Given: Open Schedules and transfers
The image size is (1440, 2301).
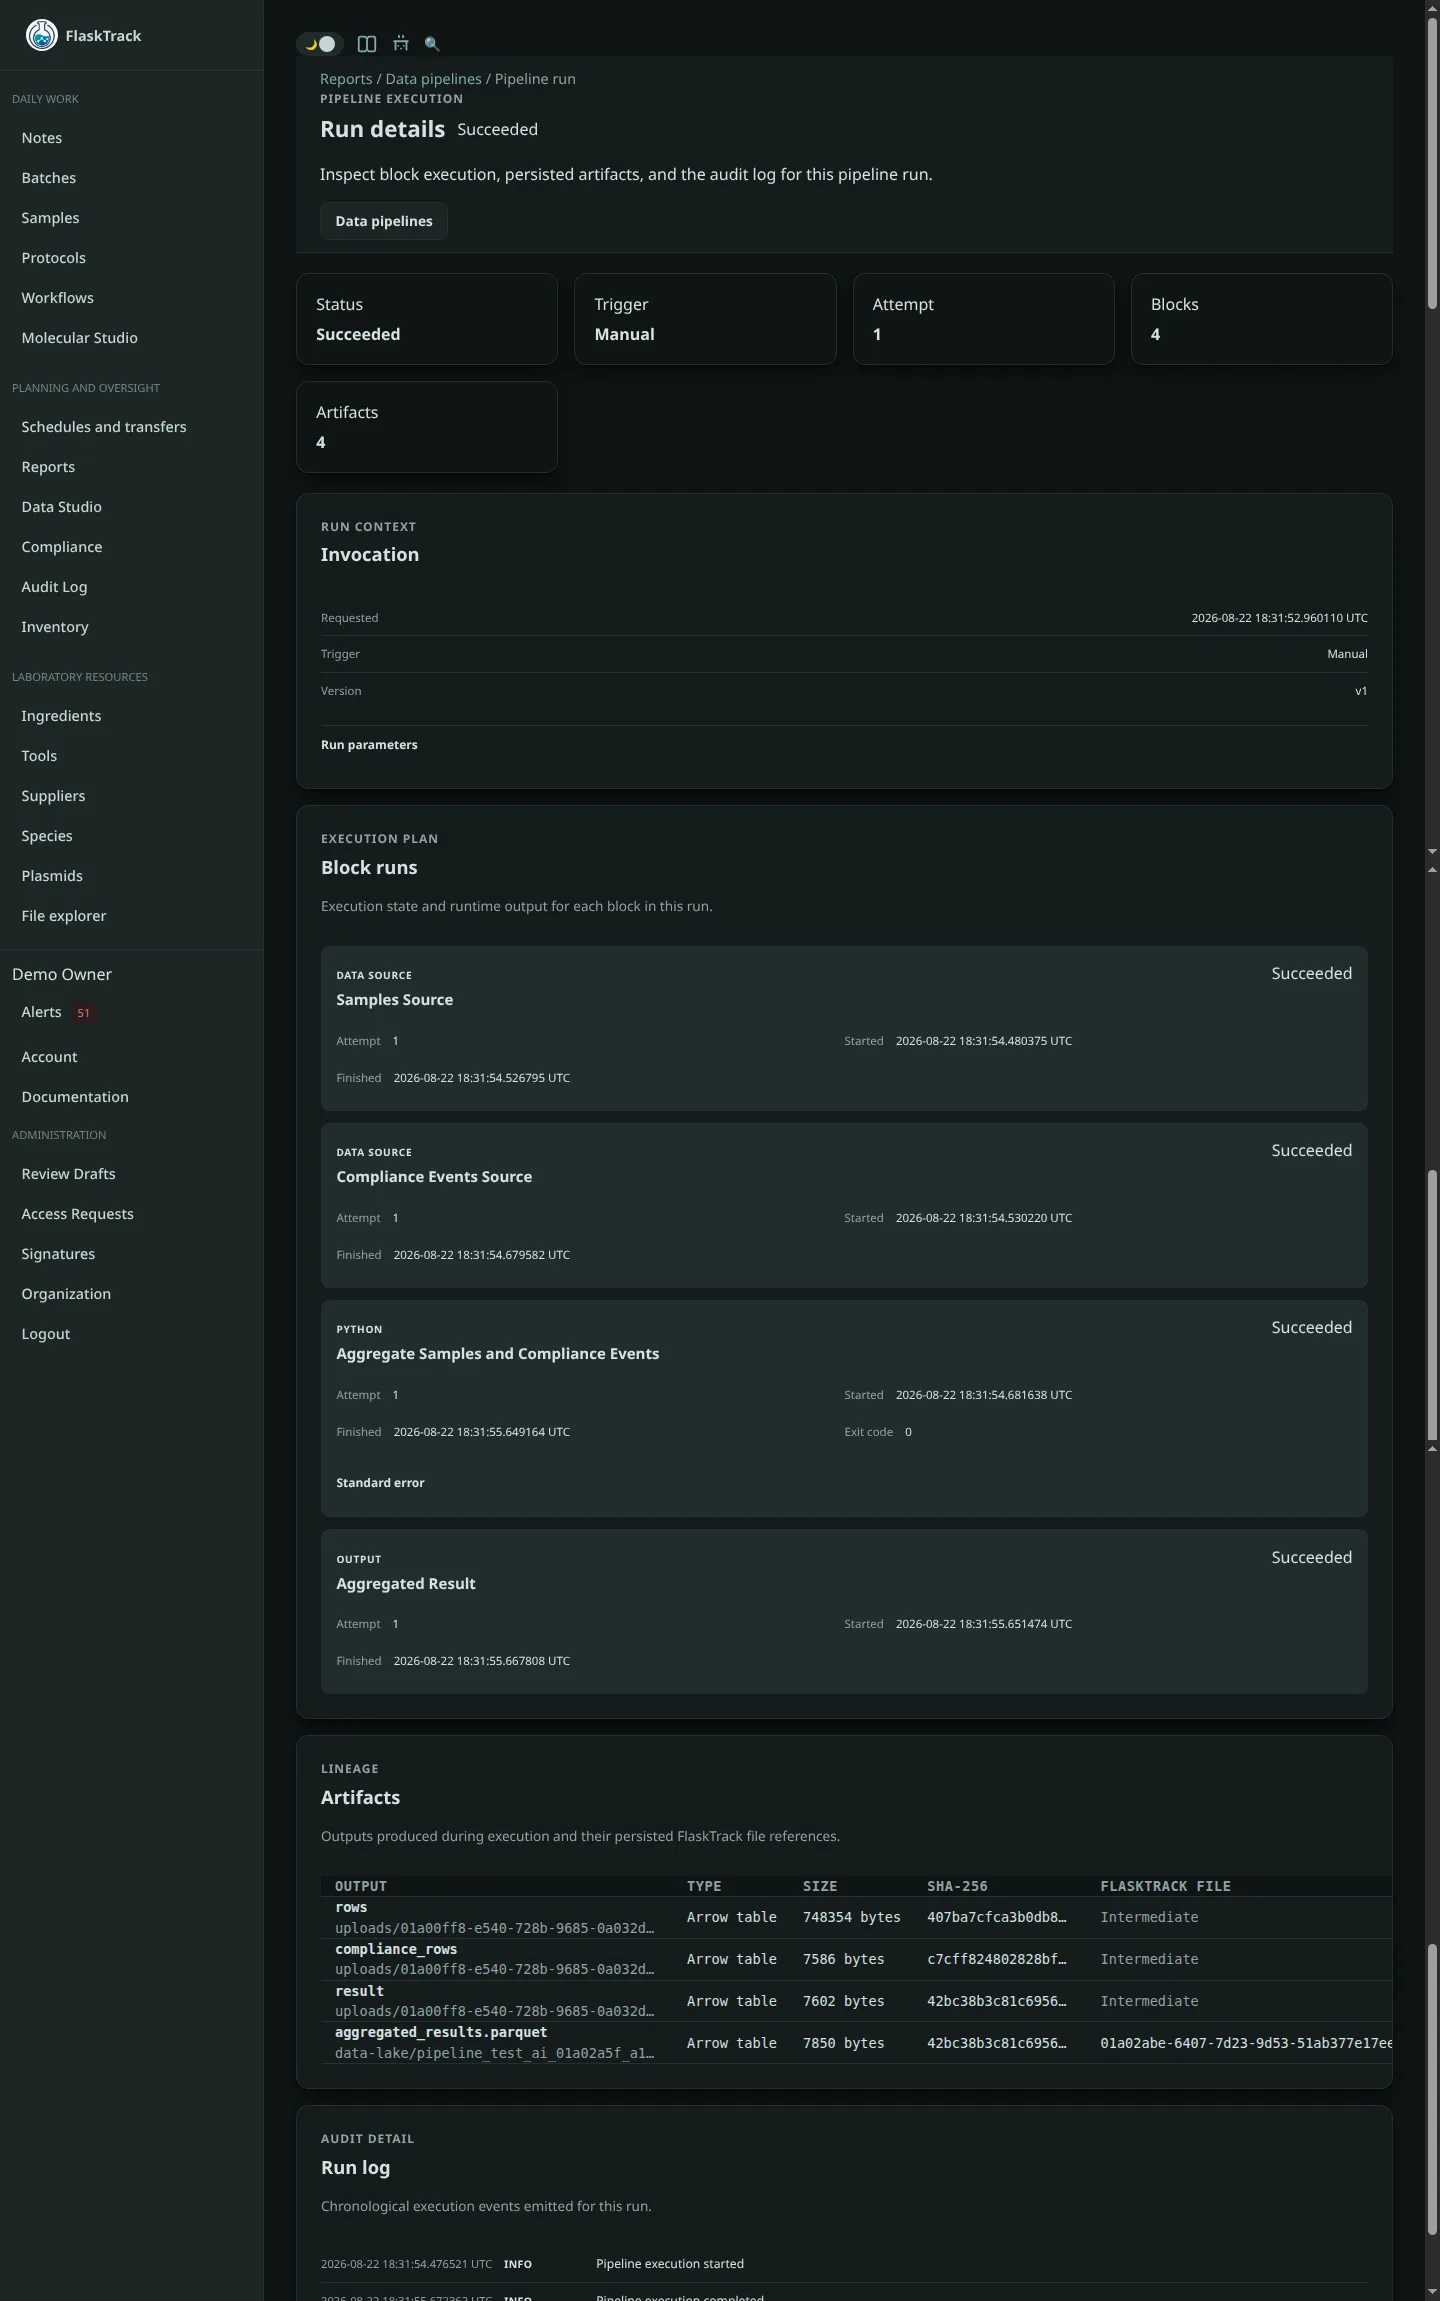Looking at the screenshot, I should (x=104, y=427).
